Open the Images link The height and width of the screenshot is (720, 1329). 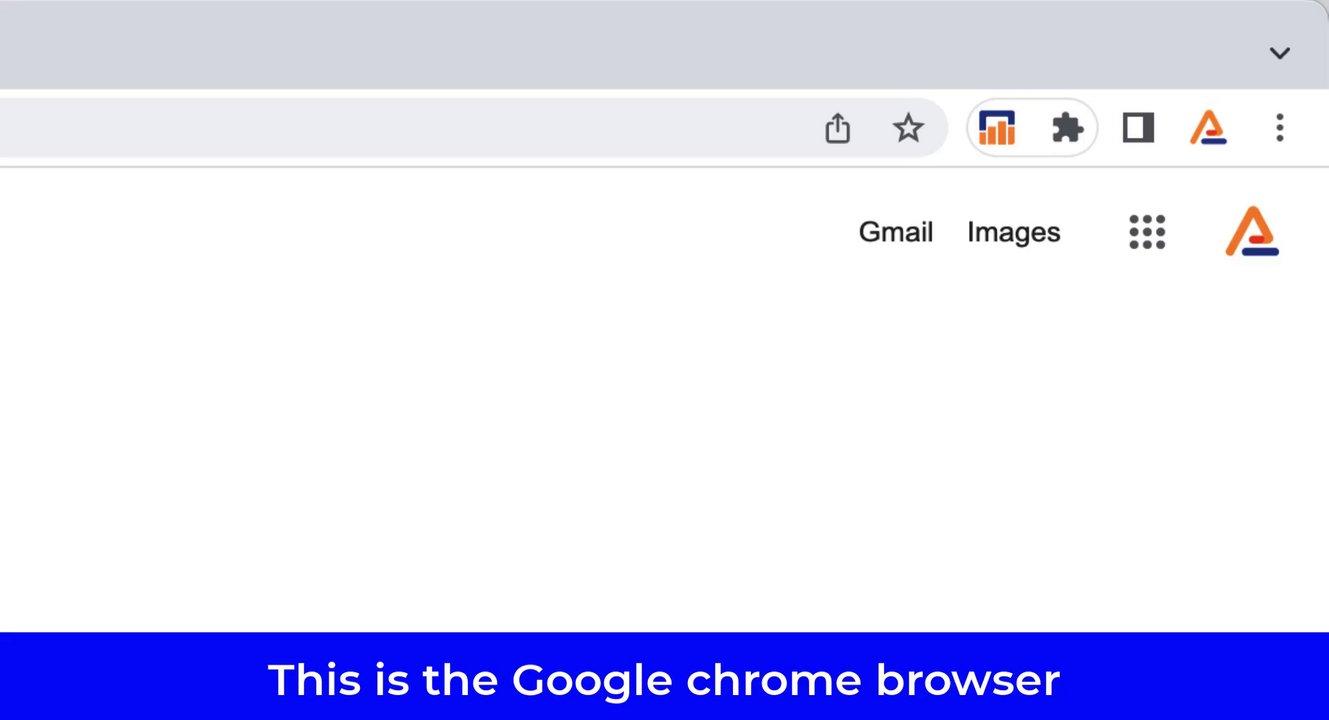[1014, 232]
